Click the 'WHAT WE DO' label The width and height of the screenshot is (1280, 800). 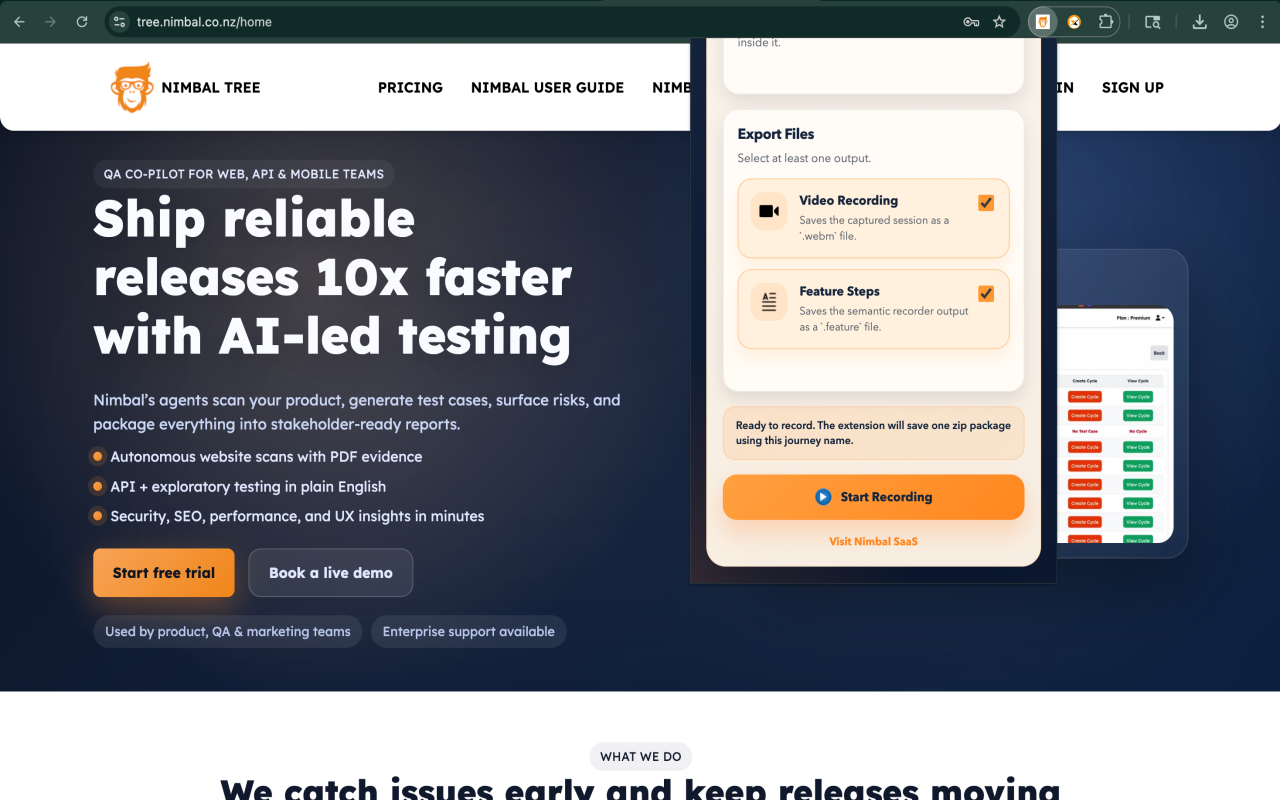click(x=641, y=757)
